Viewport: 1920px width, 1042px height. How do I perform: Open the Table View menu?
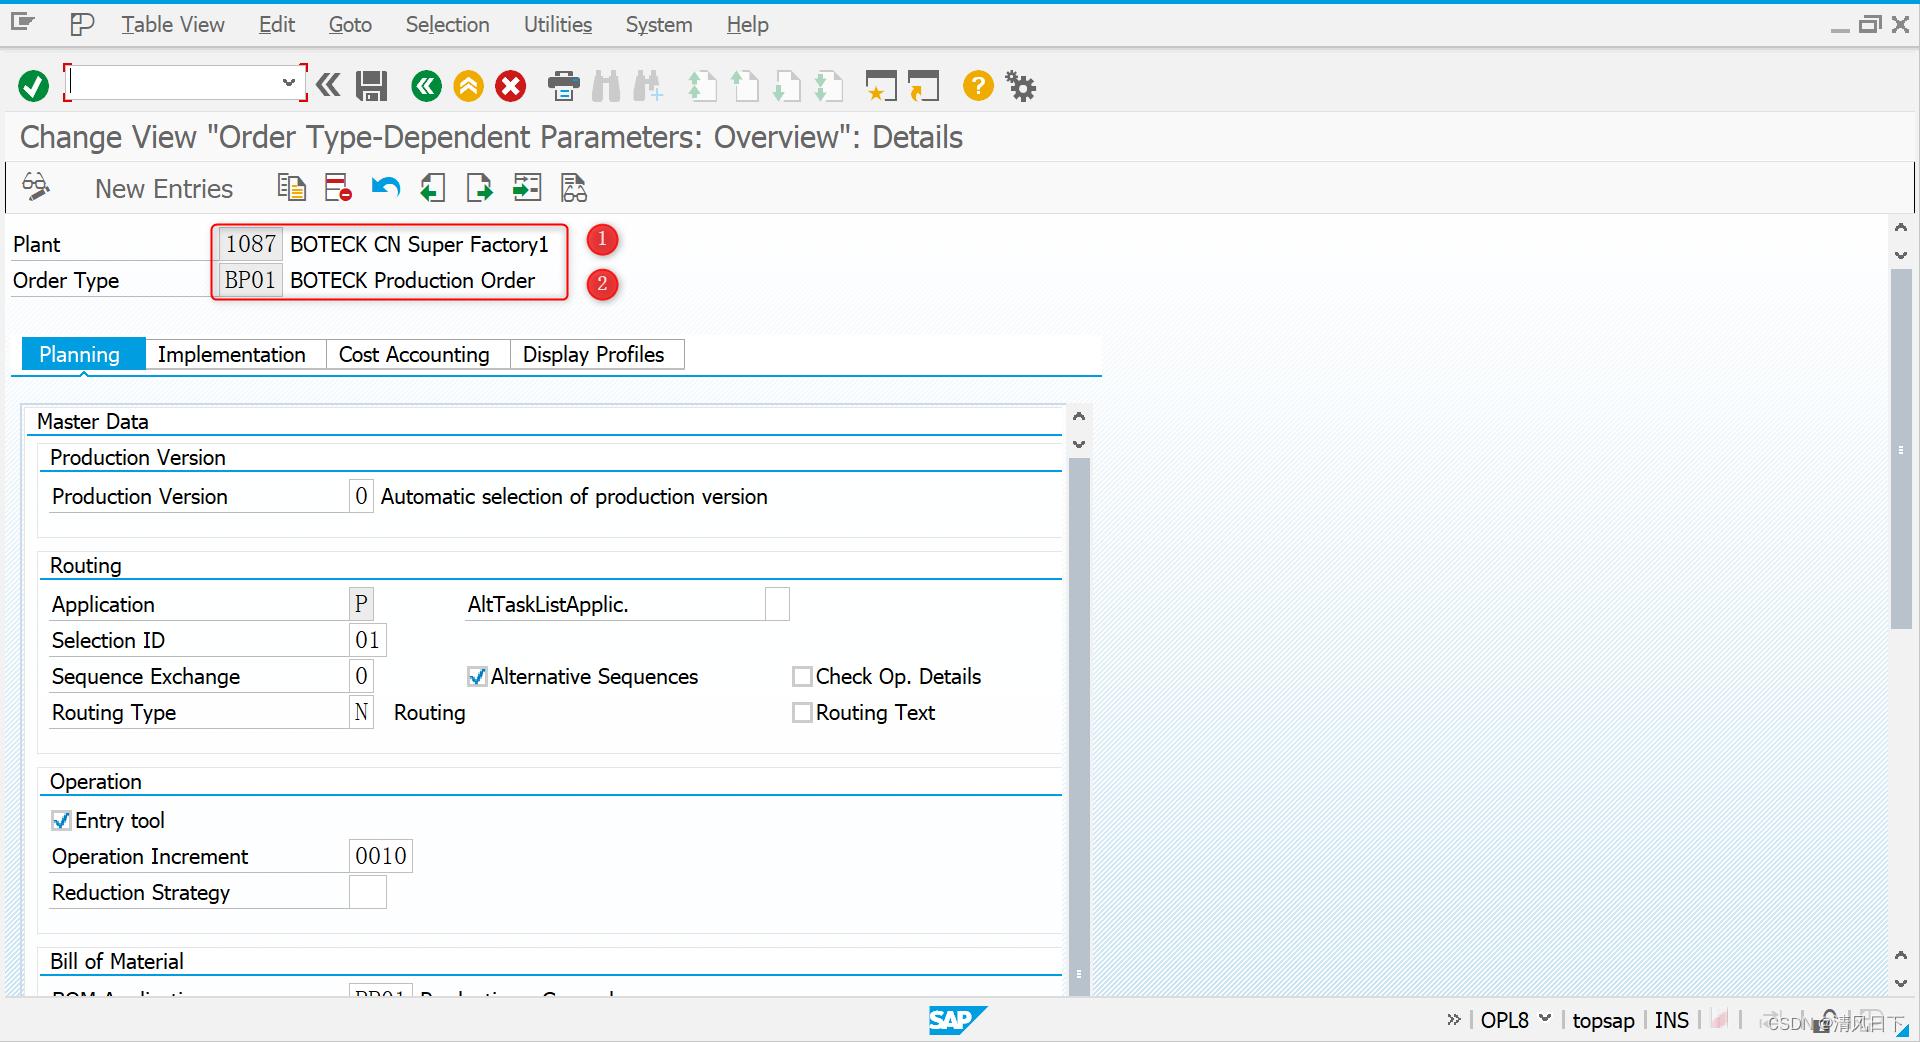point(173,24)
